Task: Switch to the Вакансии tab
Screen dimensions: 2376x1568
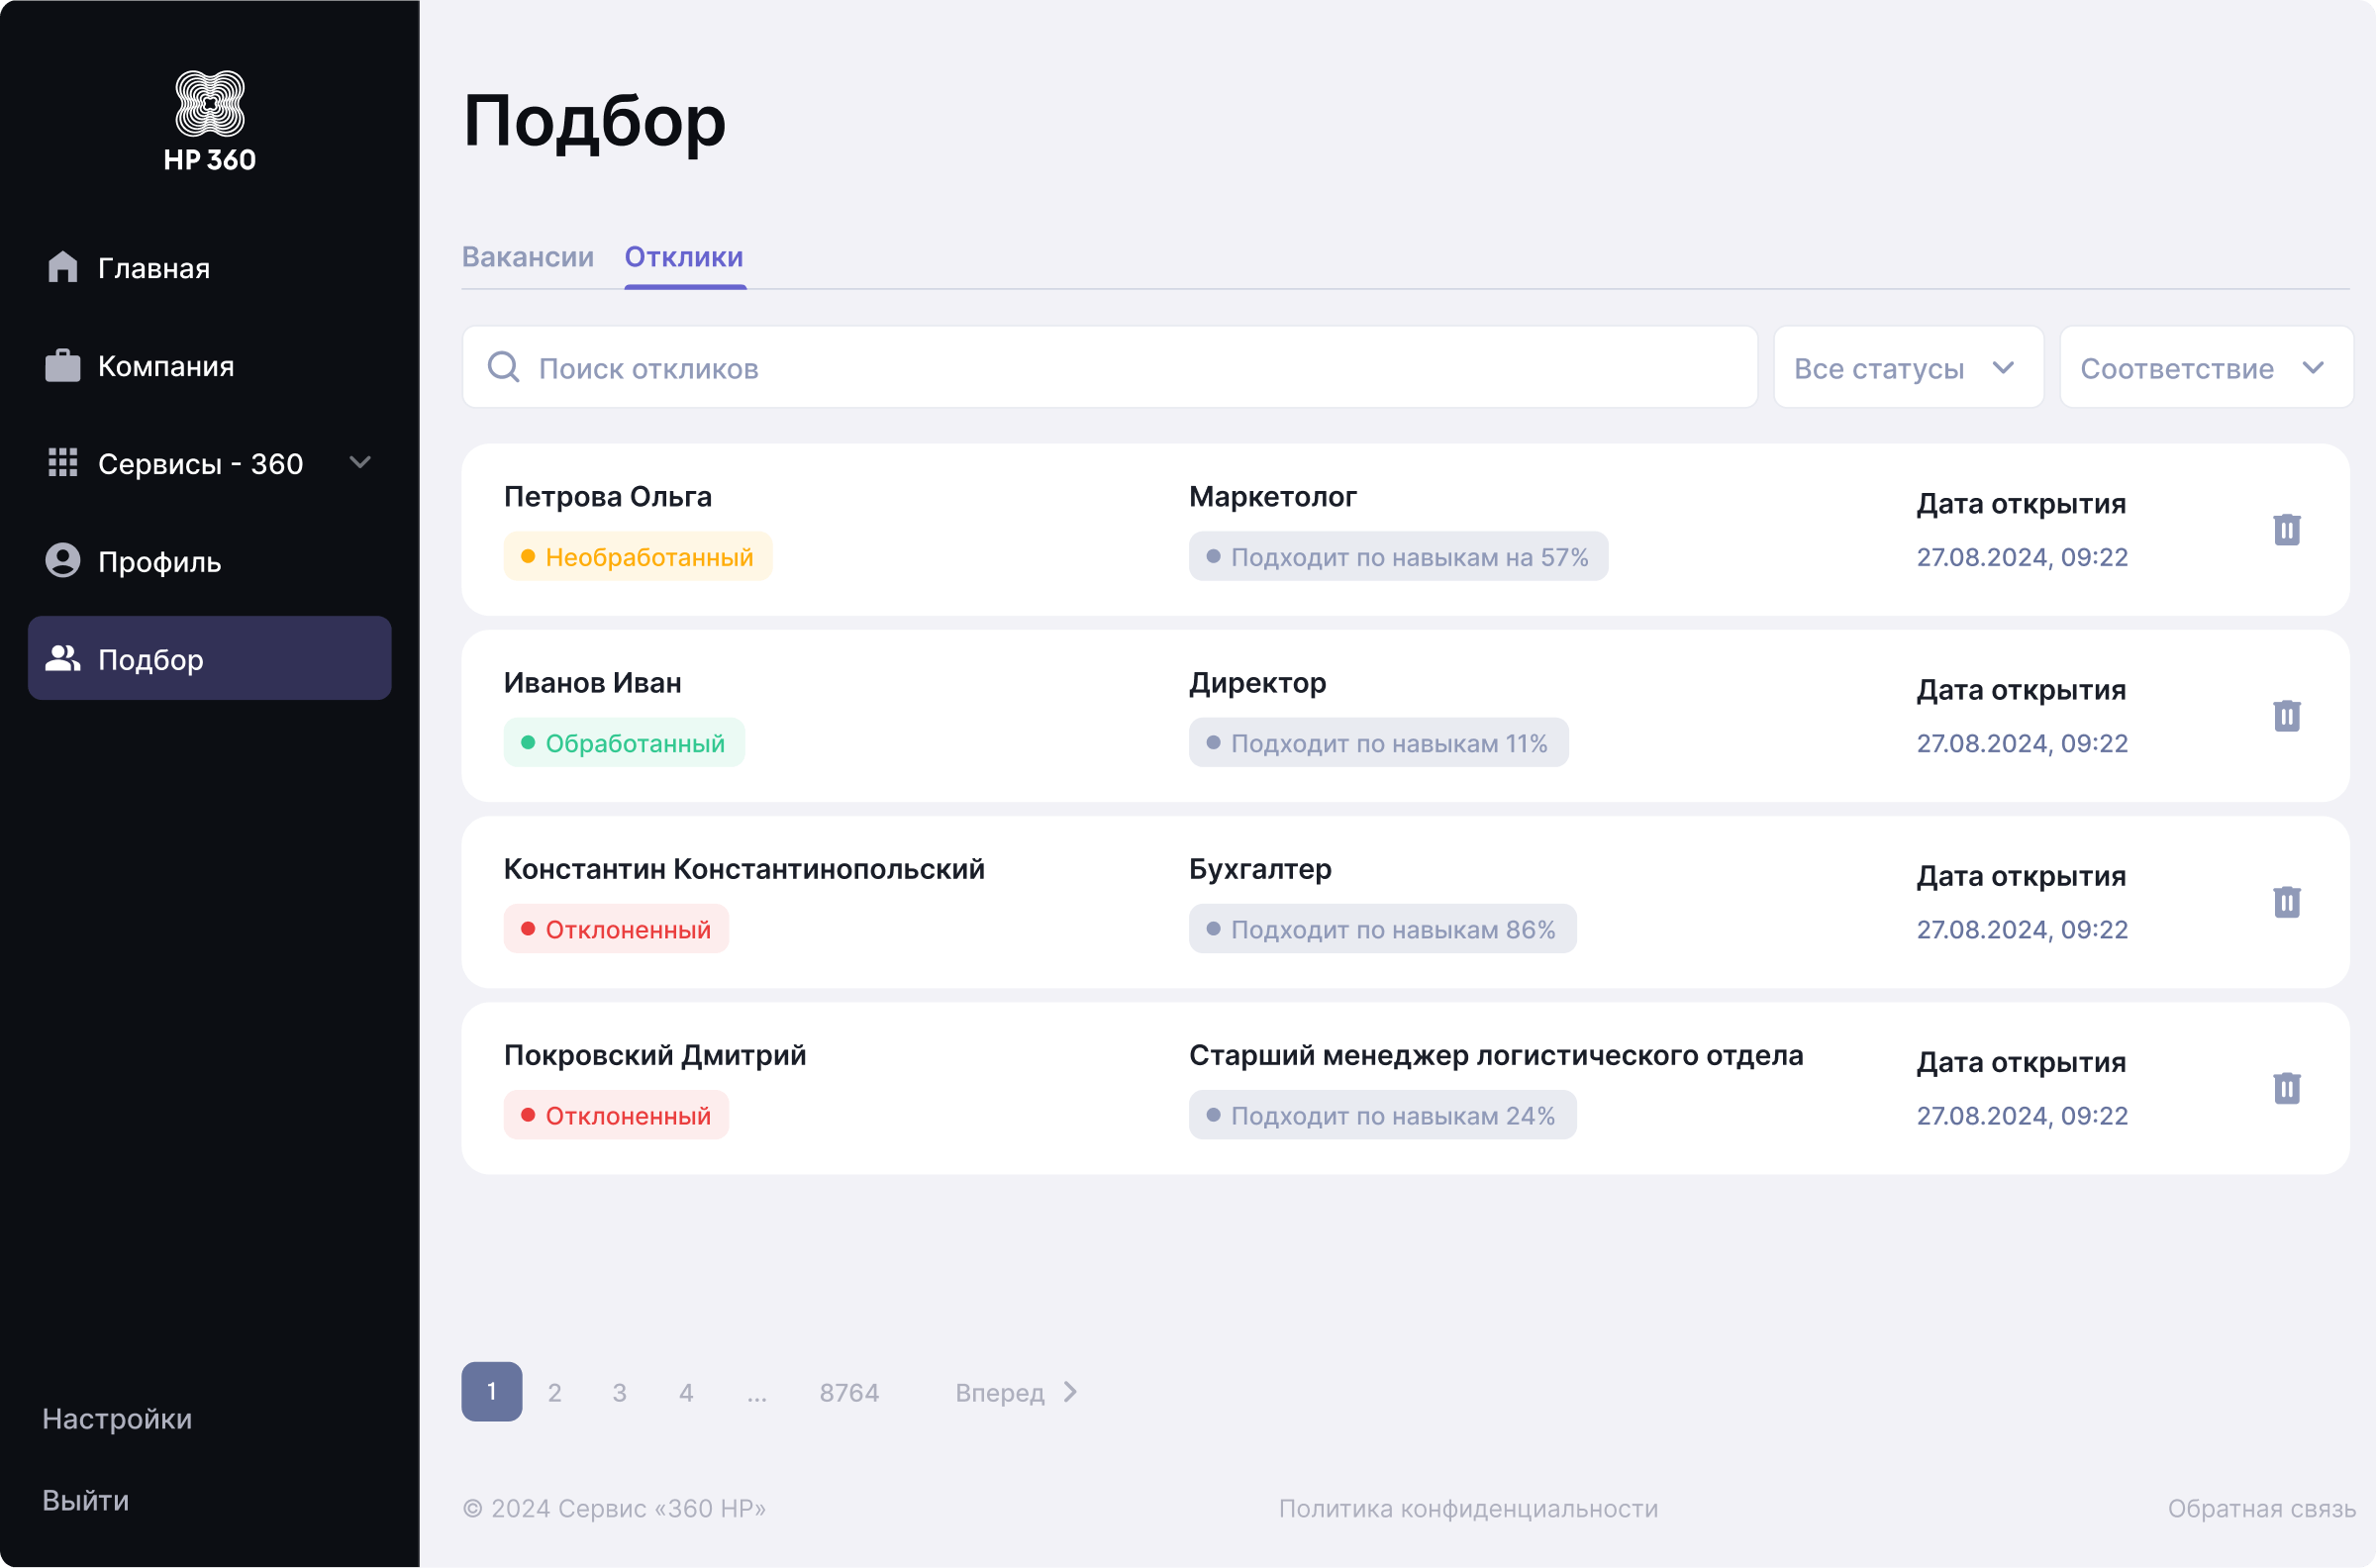Action: click(527, 257)
